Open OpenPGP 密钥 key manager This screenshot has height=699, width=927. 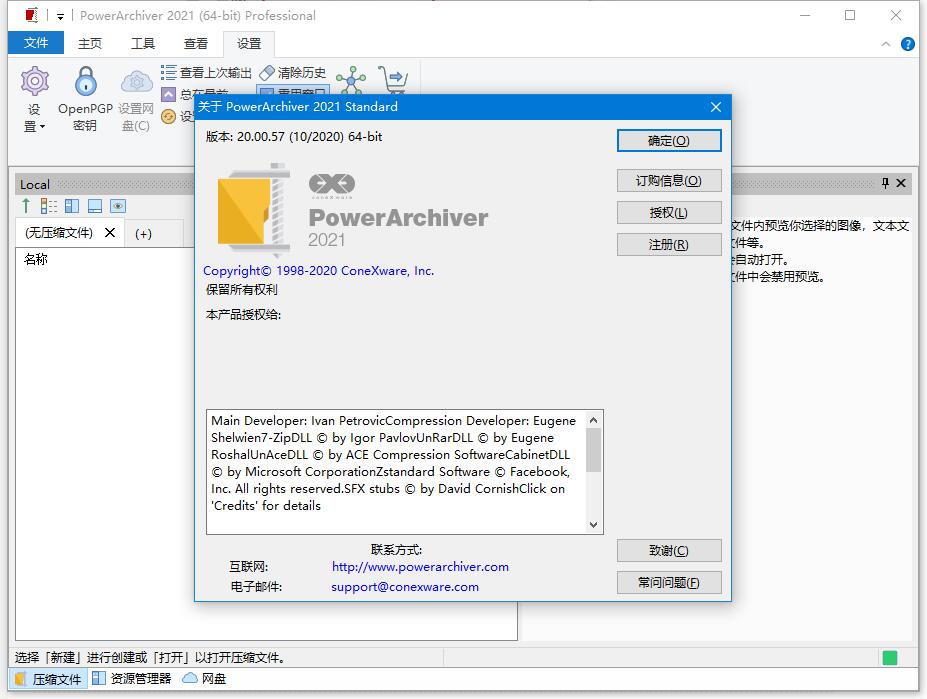[85, 99]
